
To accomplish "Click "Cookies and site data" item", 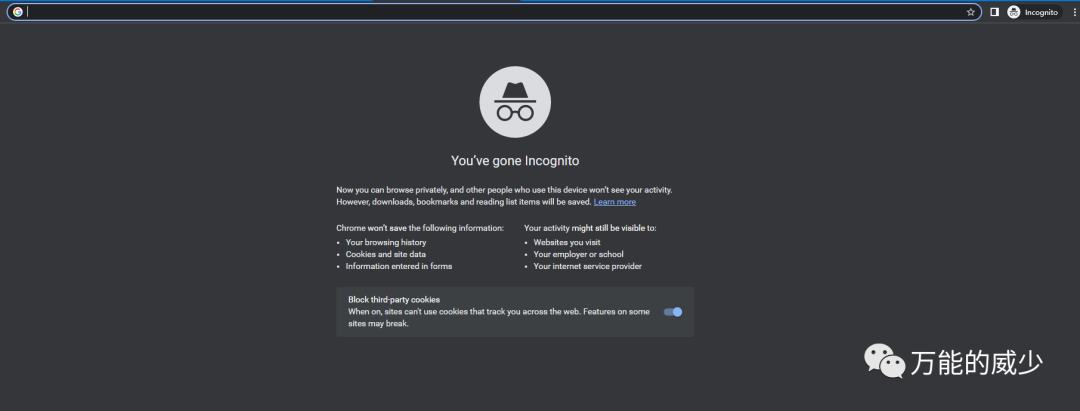I will click(386, 254).
